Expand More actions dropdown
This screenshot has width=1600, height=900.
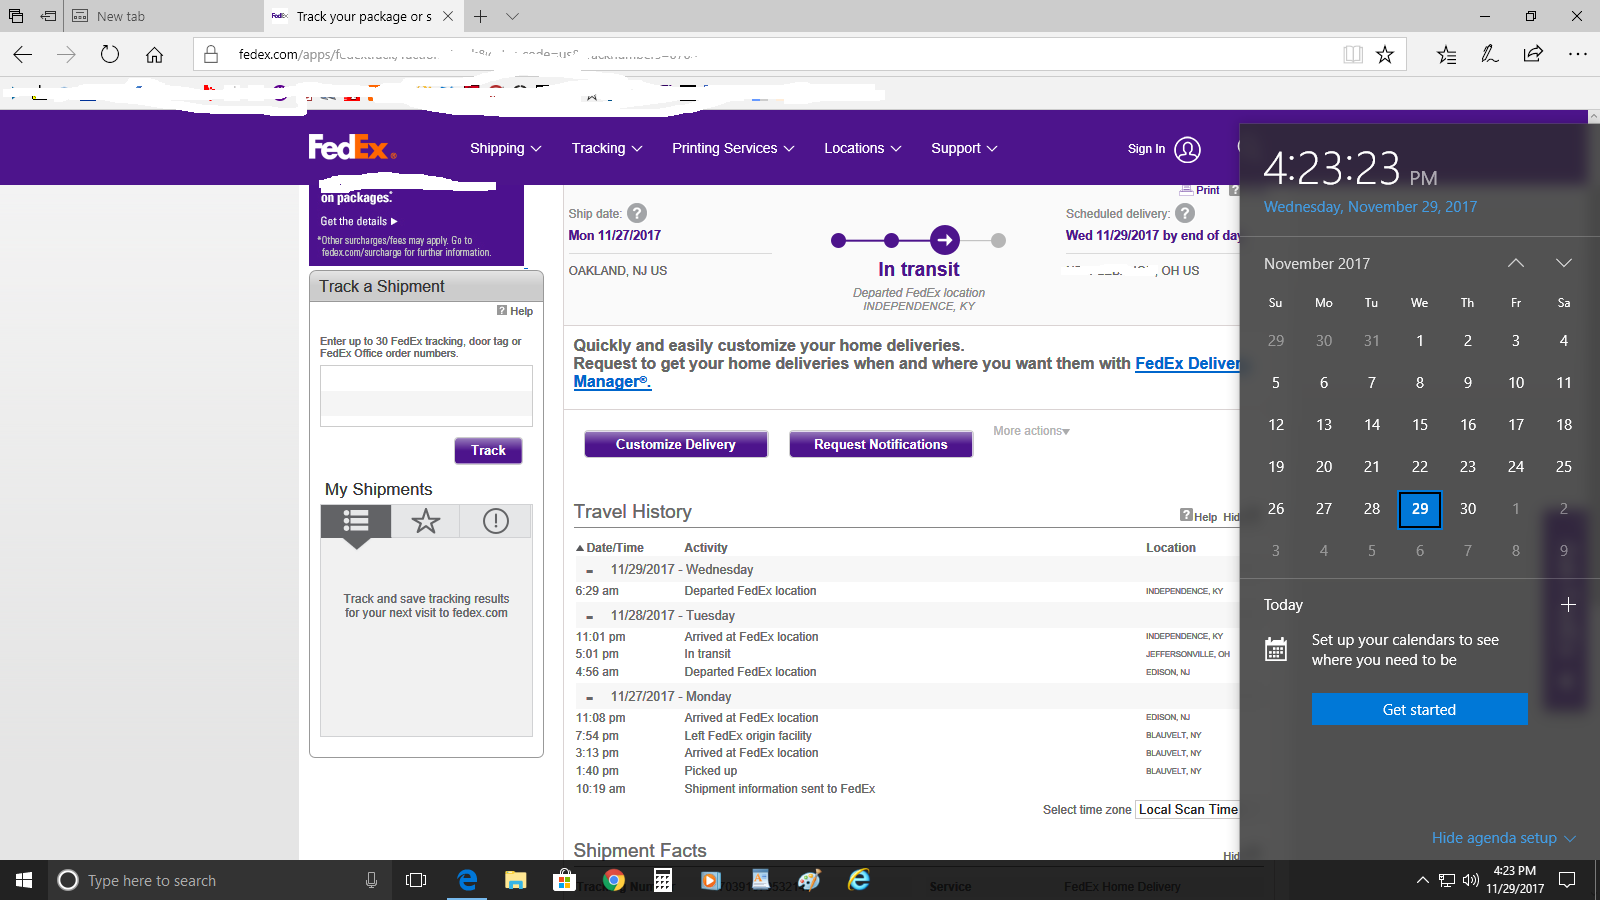pos(1031,431)
